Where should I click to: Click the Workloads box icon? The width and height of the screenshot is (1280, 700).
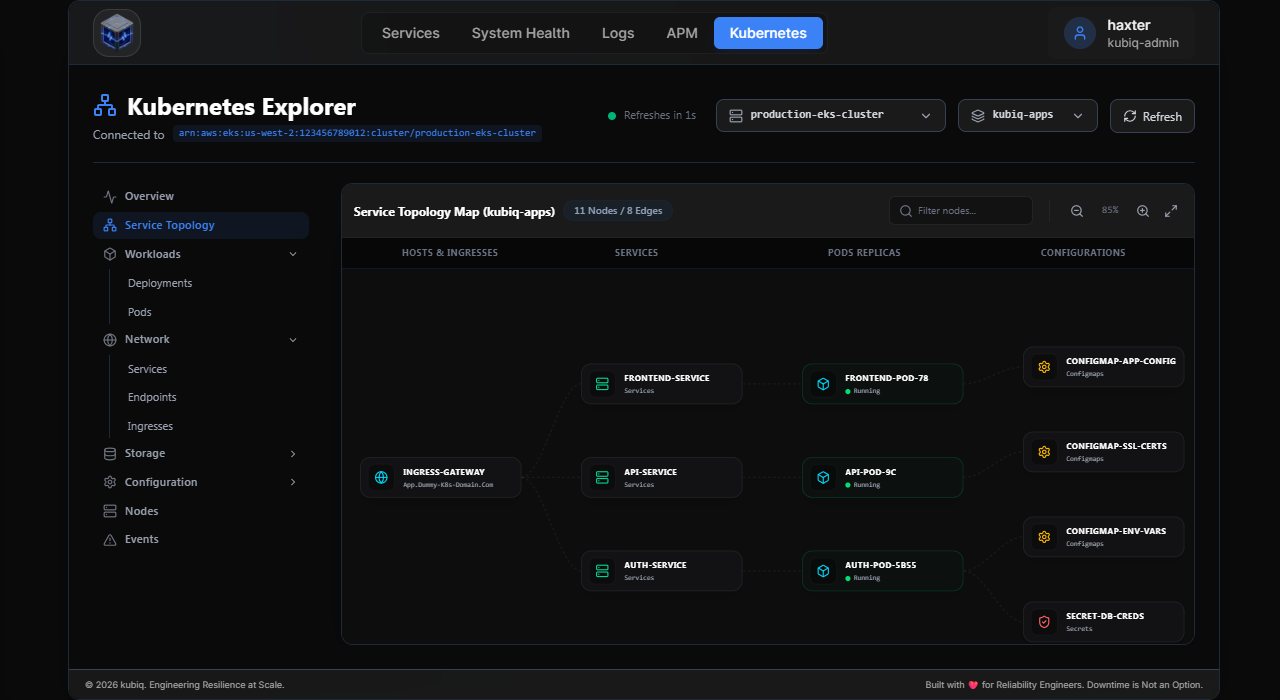(110, 254)
